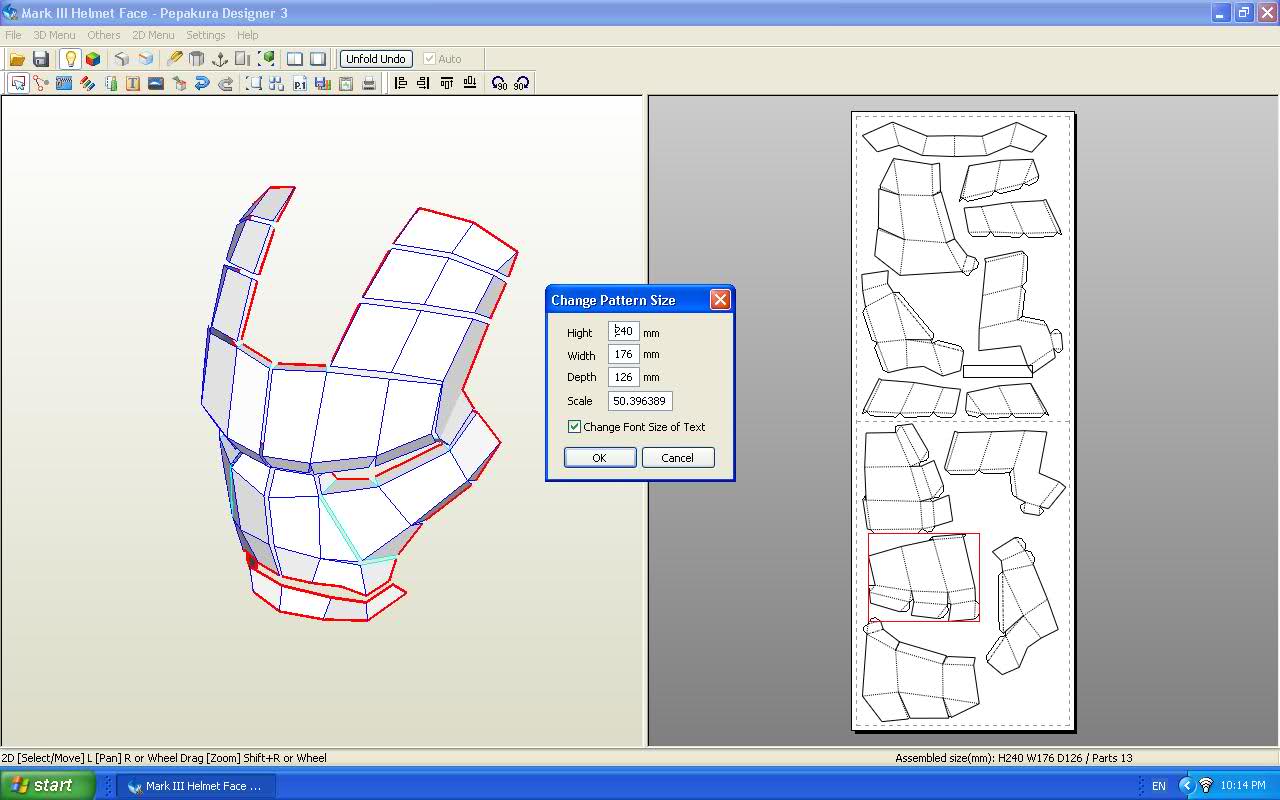Image resolution: width=1280 pixels, height=800 pixels.
Task: Rotate part 90 degrees counterclockwise
Action: coord(499,84)
